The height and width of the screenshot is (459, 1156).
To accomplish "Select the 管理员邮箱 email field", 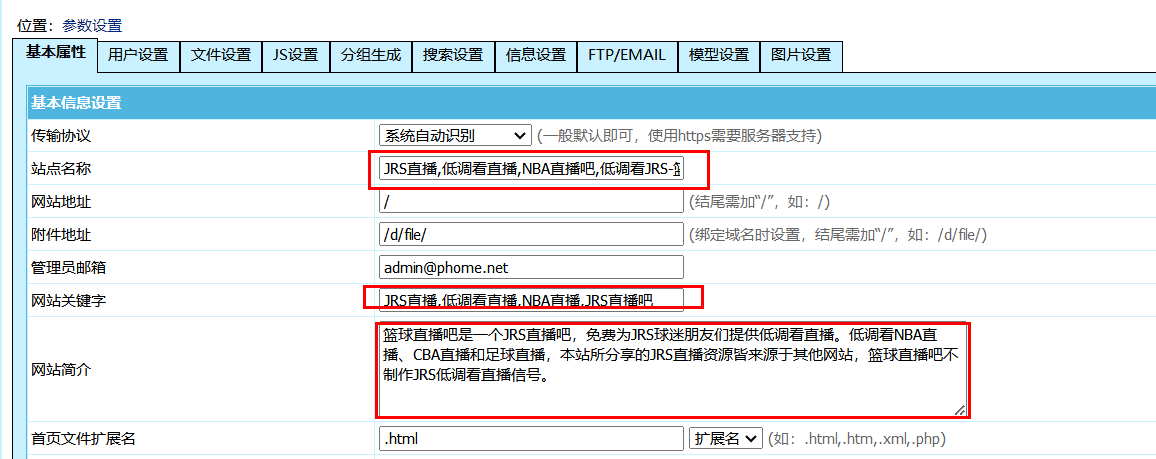I will click(x=531, y=267).
